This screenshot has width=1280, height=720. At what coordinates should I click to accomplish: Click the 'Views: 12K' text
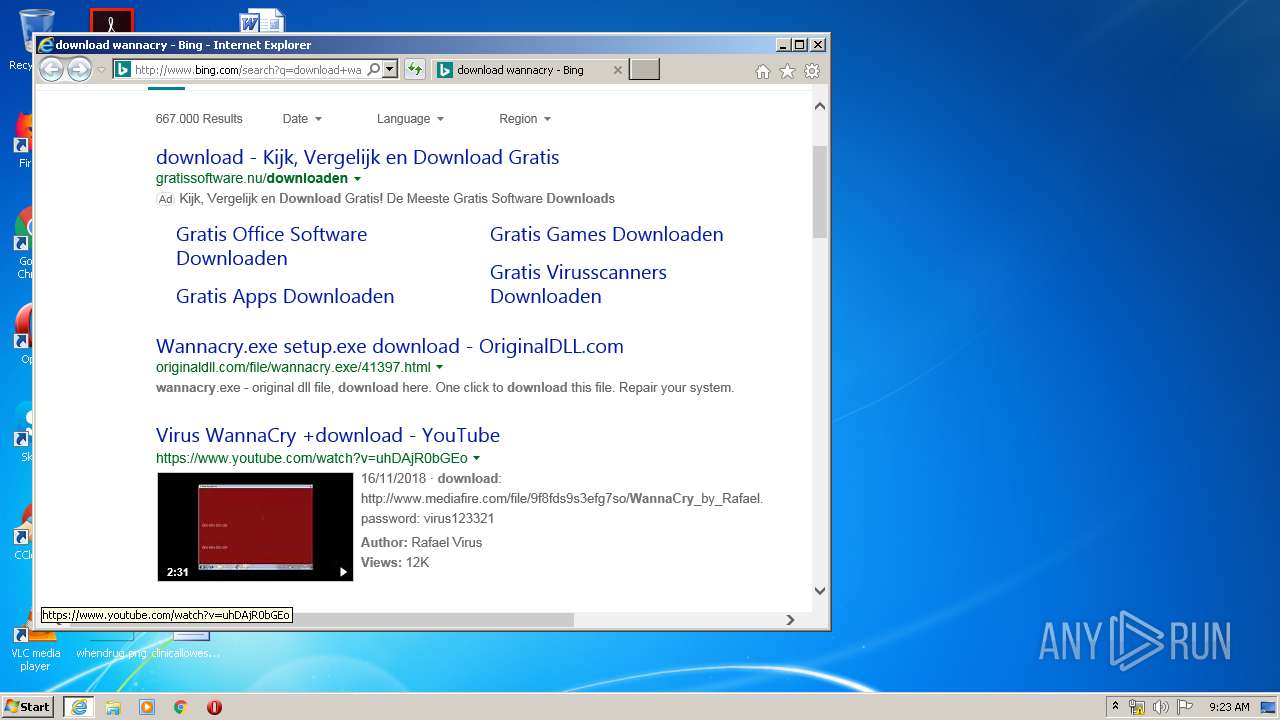point(395,562)
